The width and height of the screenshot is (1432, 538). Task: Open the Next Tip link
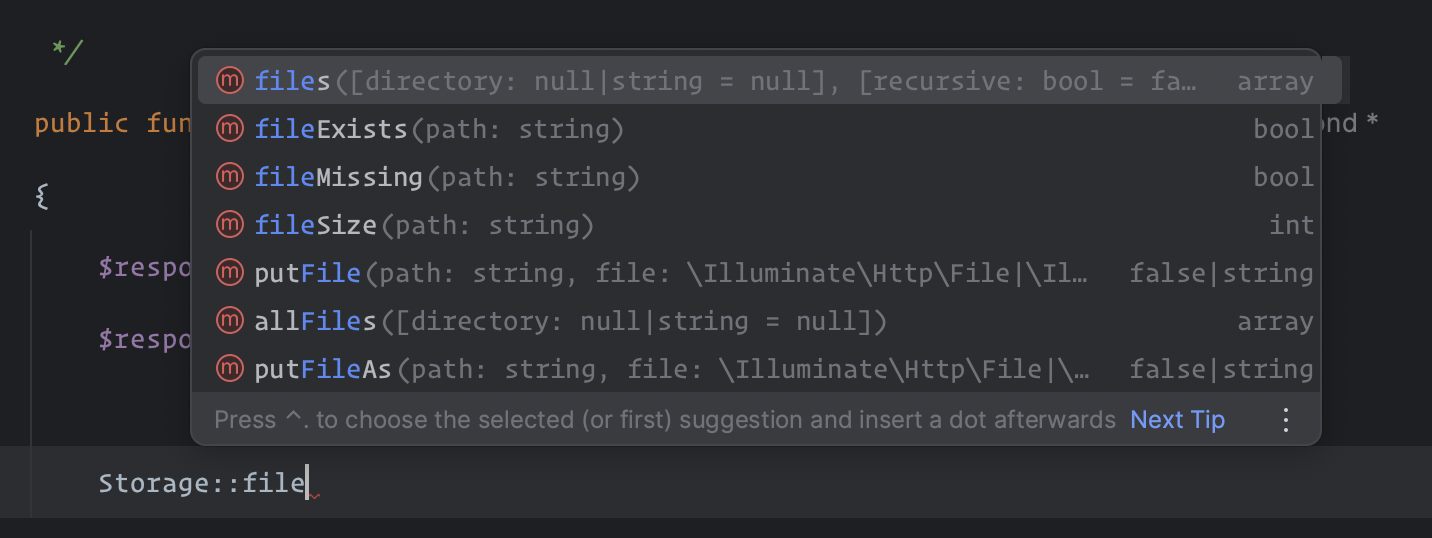click(x=1177, y=420)
